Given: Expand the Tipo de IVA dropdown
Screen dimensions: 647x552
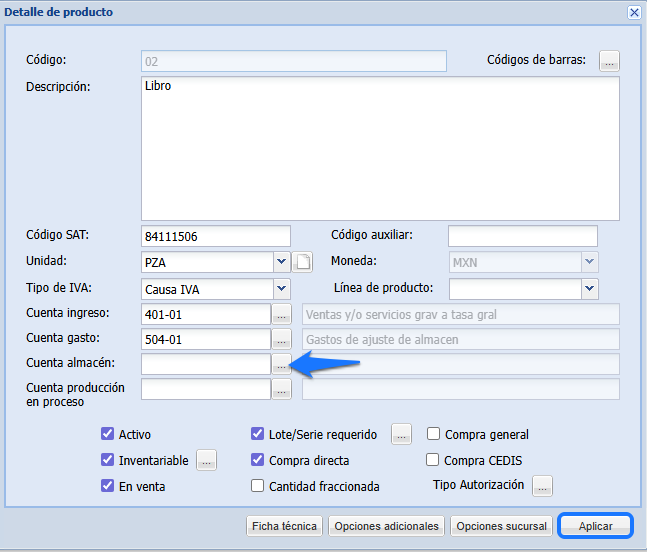Looking at the screenshot, I should pyautogui.click(x=281, y=289).
